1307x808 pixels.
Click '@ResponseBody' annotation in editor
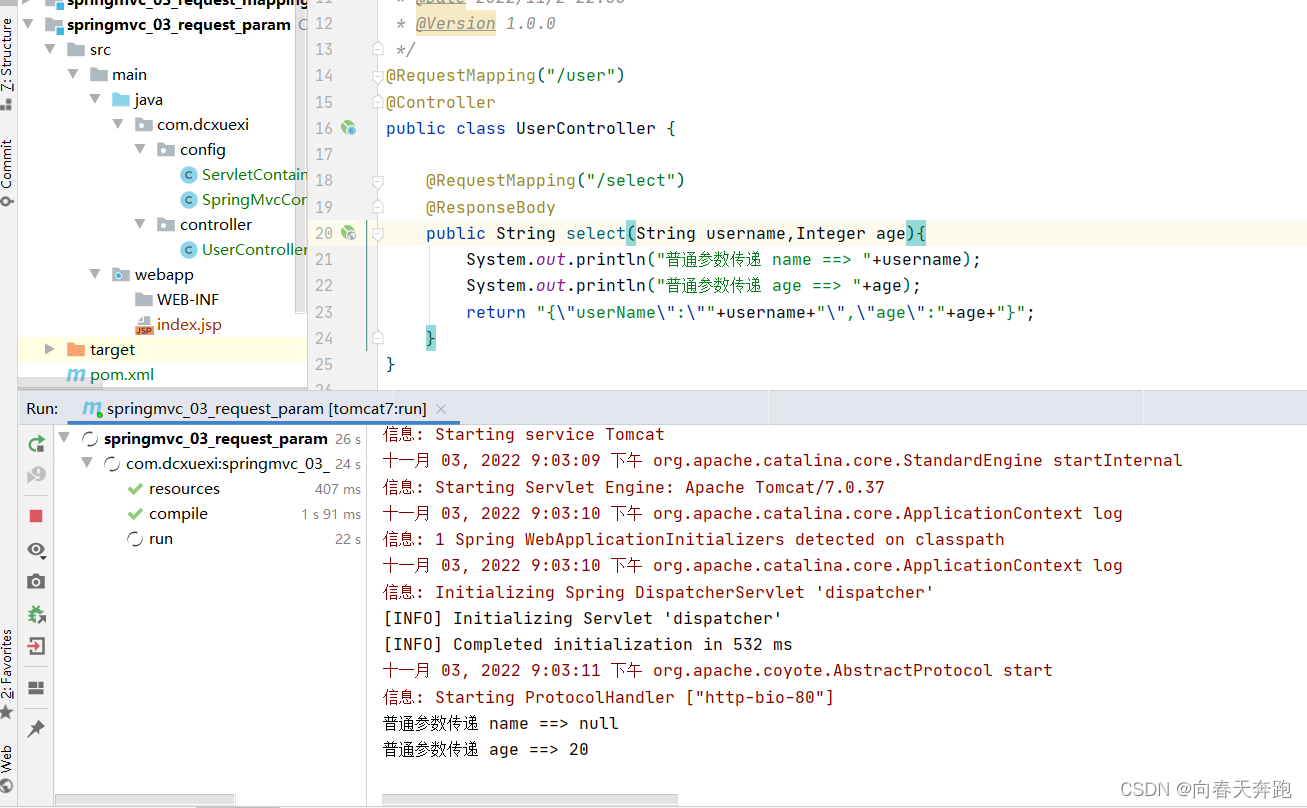(490, 207)
